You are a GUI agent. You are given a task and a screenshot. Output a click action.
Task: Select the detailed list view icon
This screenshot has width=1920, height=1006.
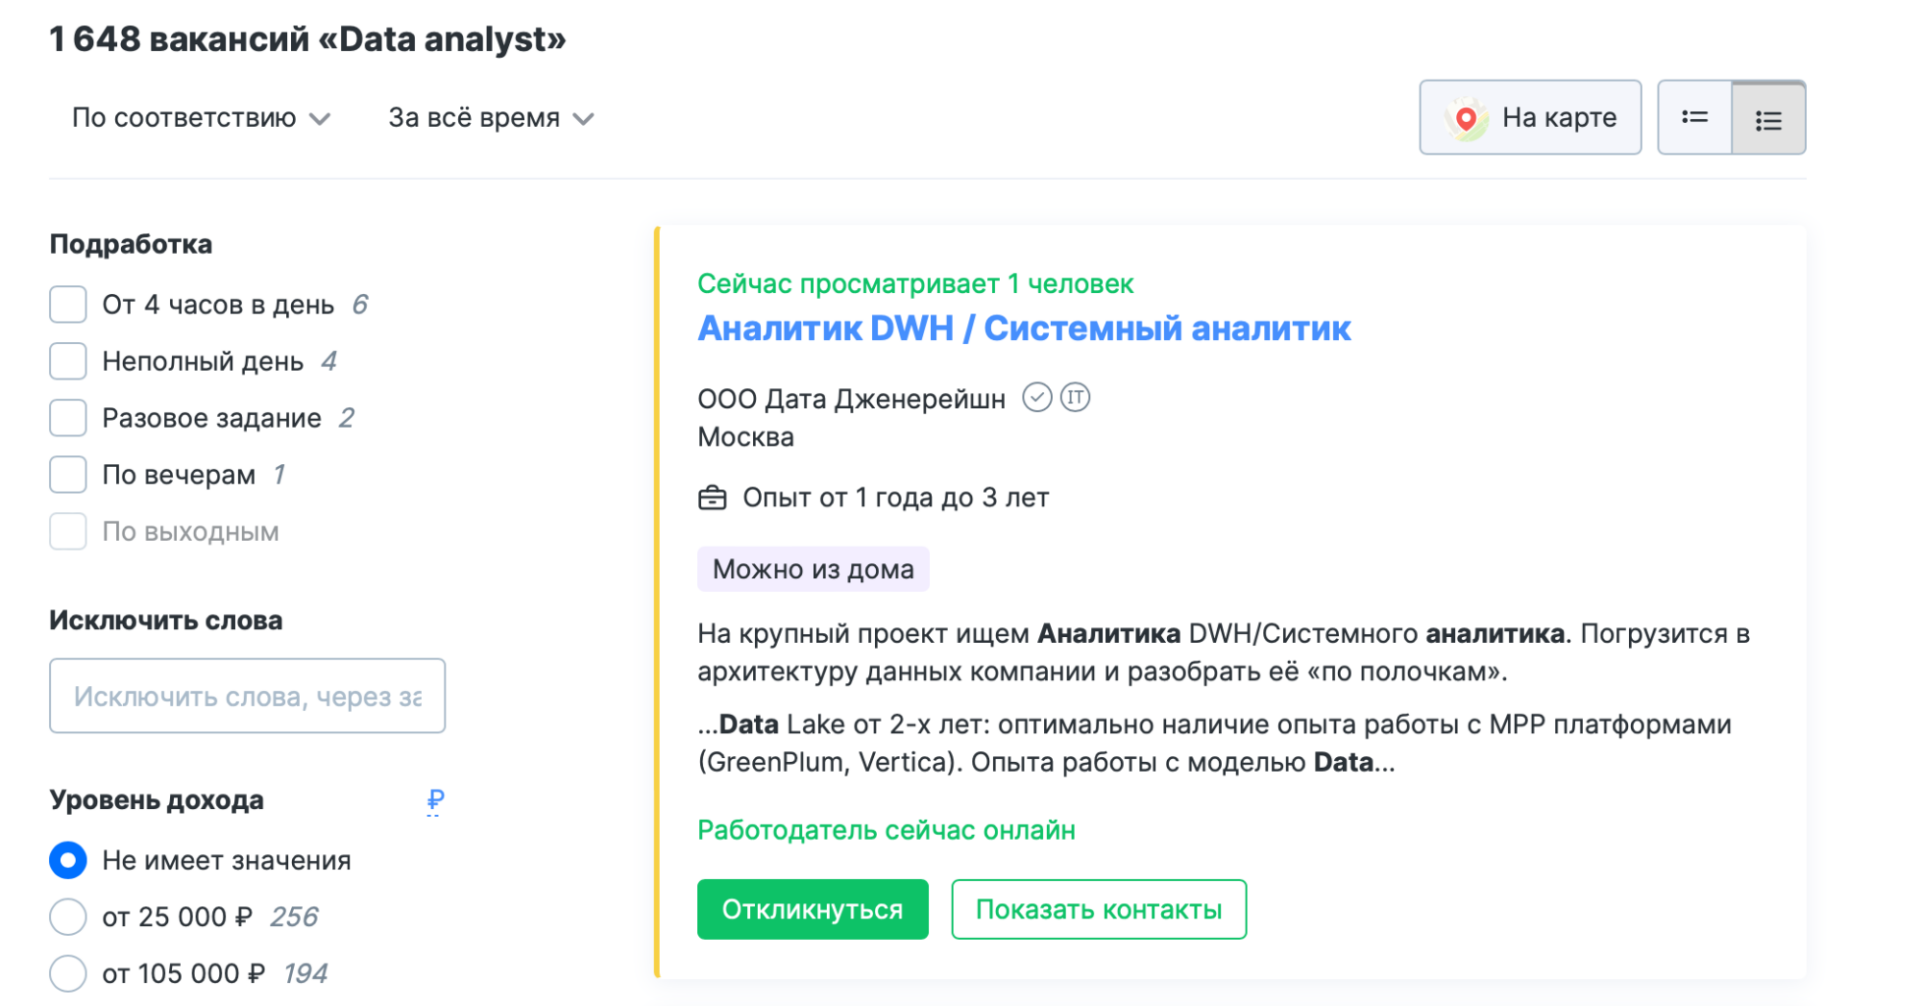1768,117
